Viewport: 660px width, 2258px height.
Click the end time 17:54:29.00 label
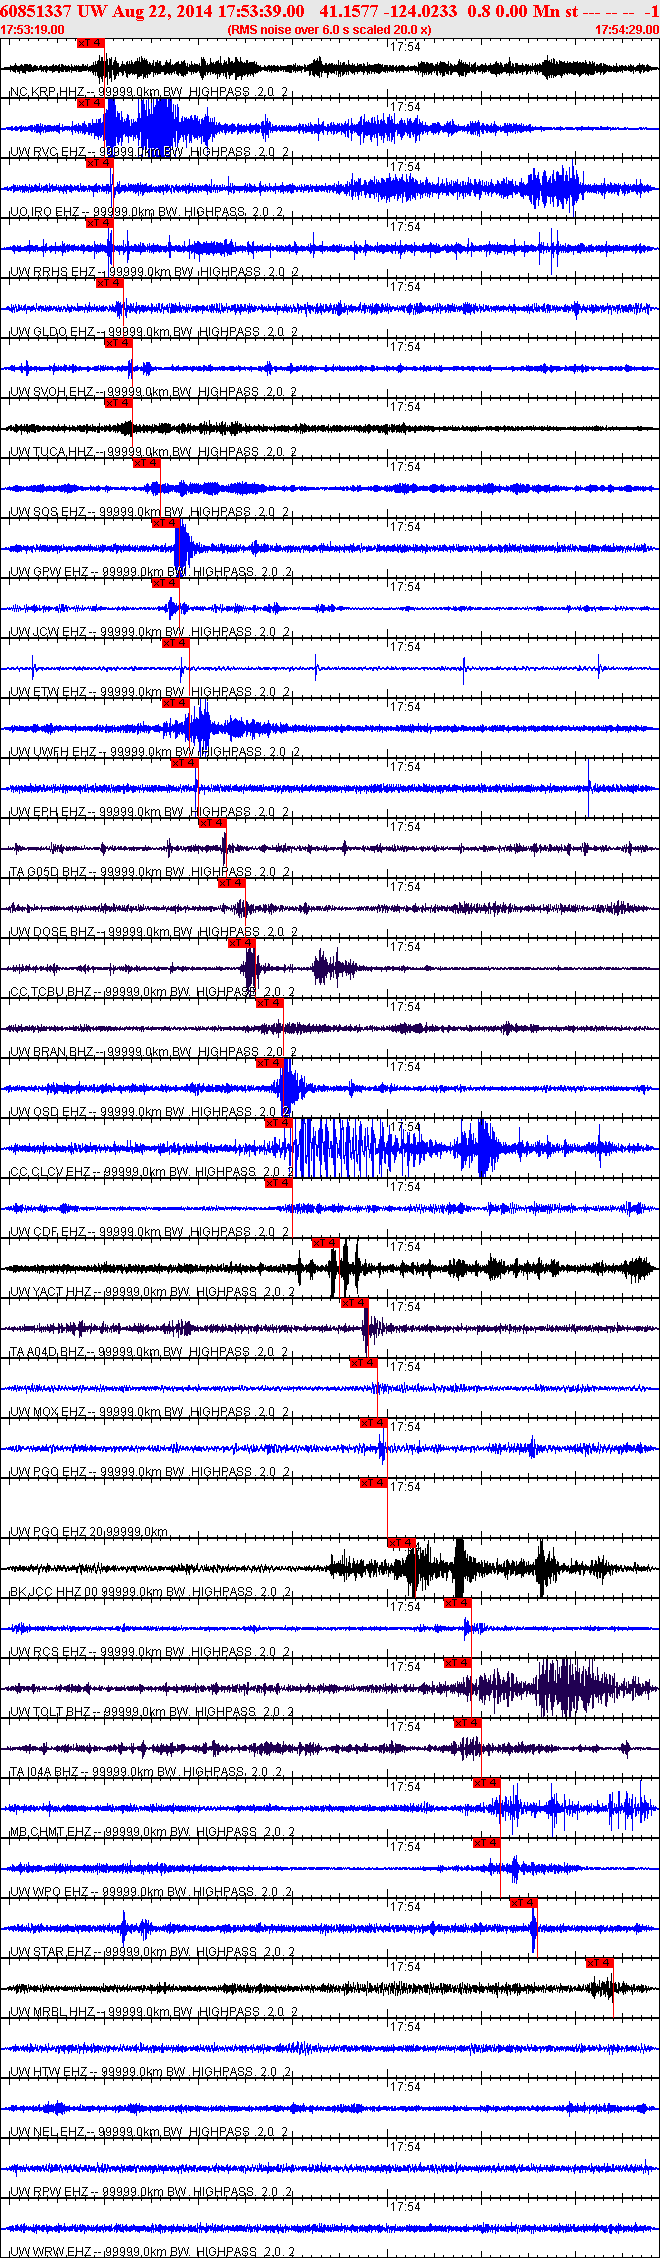tap(627, 30)
